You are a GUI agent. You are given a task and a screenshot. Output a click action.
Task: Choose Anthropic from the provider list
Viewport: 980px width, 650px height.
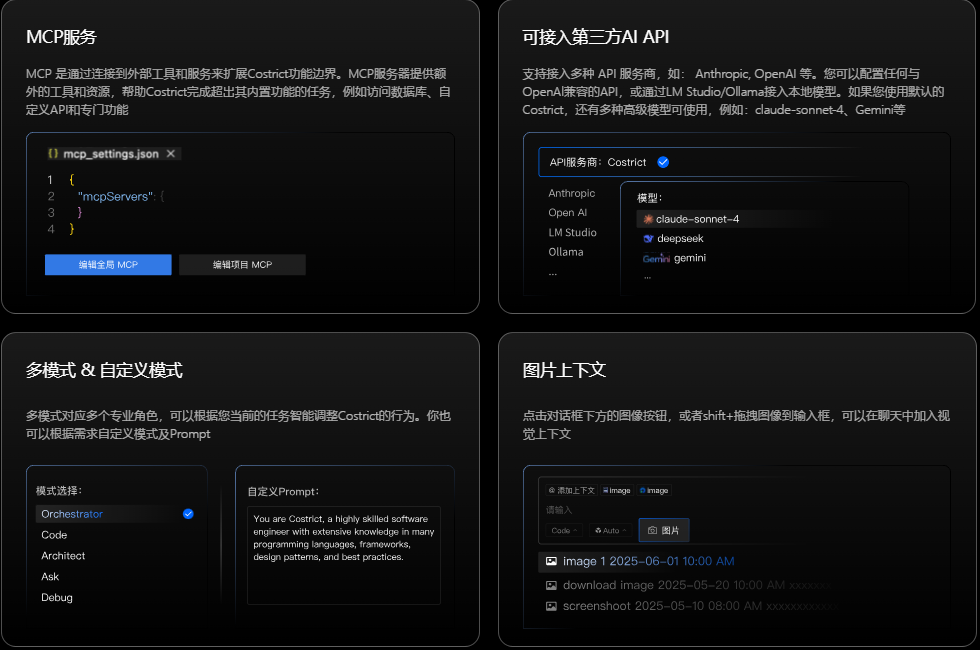tap(572, 193)
